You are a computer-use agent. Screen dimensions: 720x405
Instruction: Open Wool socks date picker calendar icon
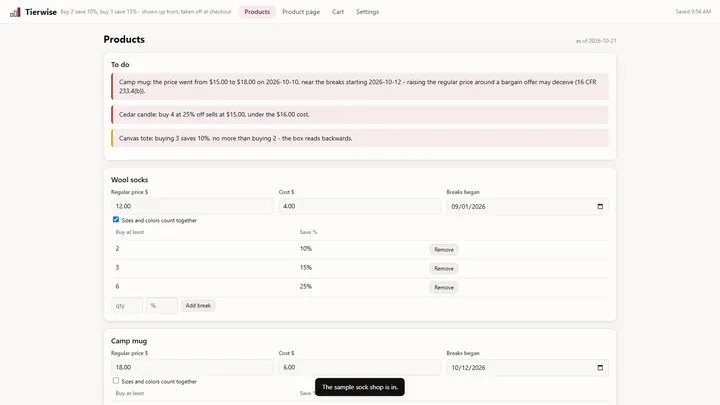point(600,207)
